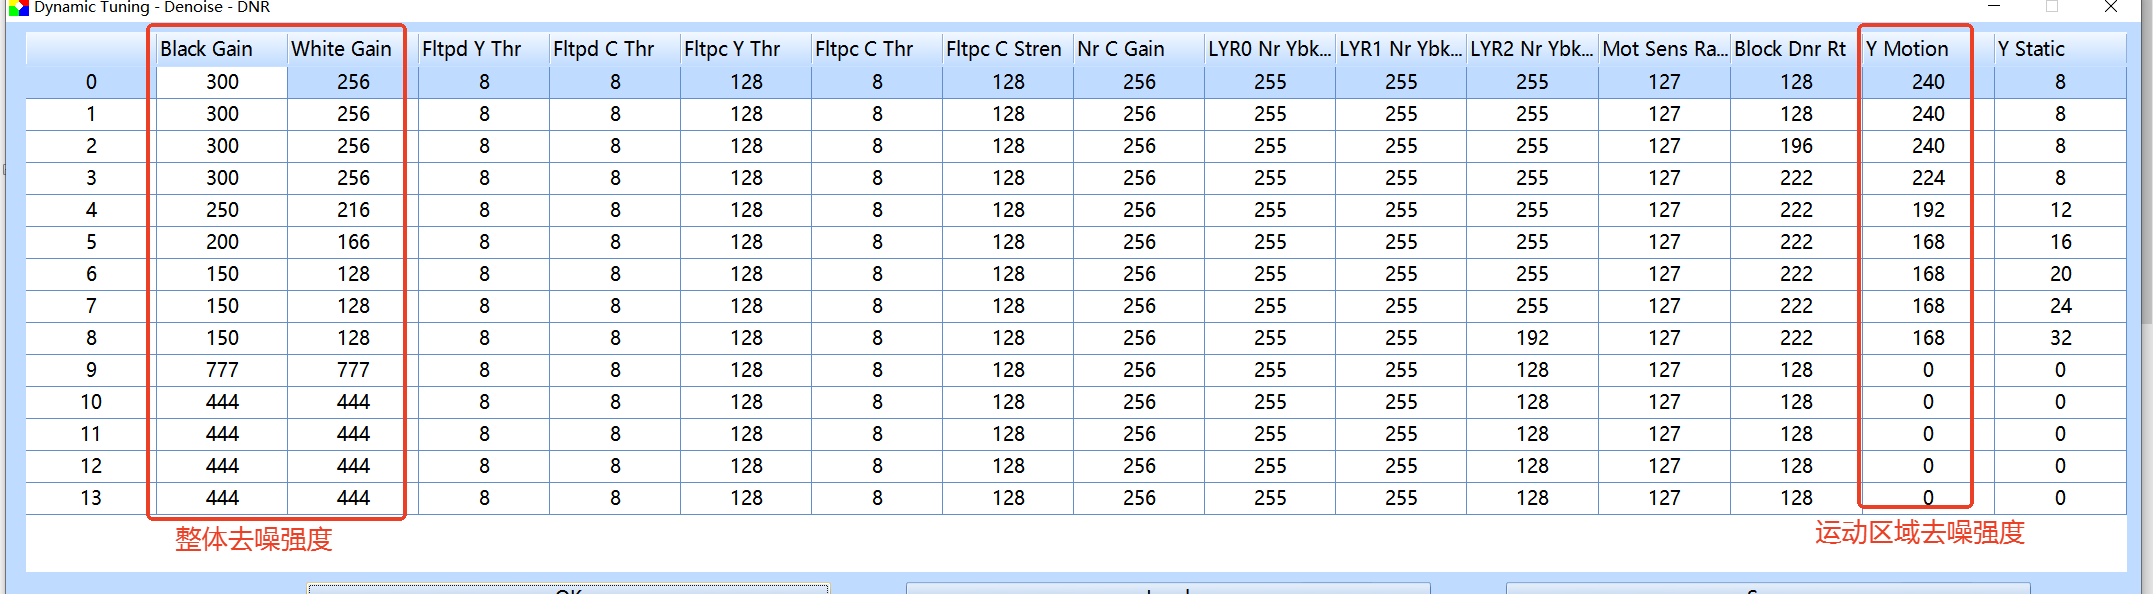This screenshot has width=2153, height=594.
Task: Select the Y Motion column header
Action: click(x=1907, y=49)
